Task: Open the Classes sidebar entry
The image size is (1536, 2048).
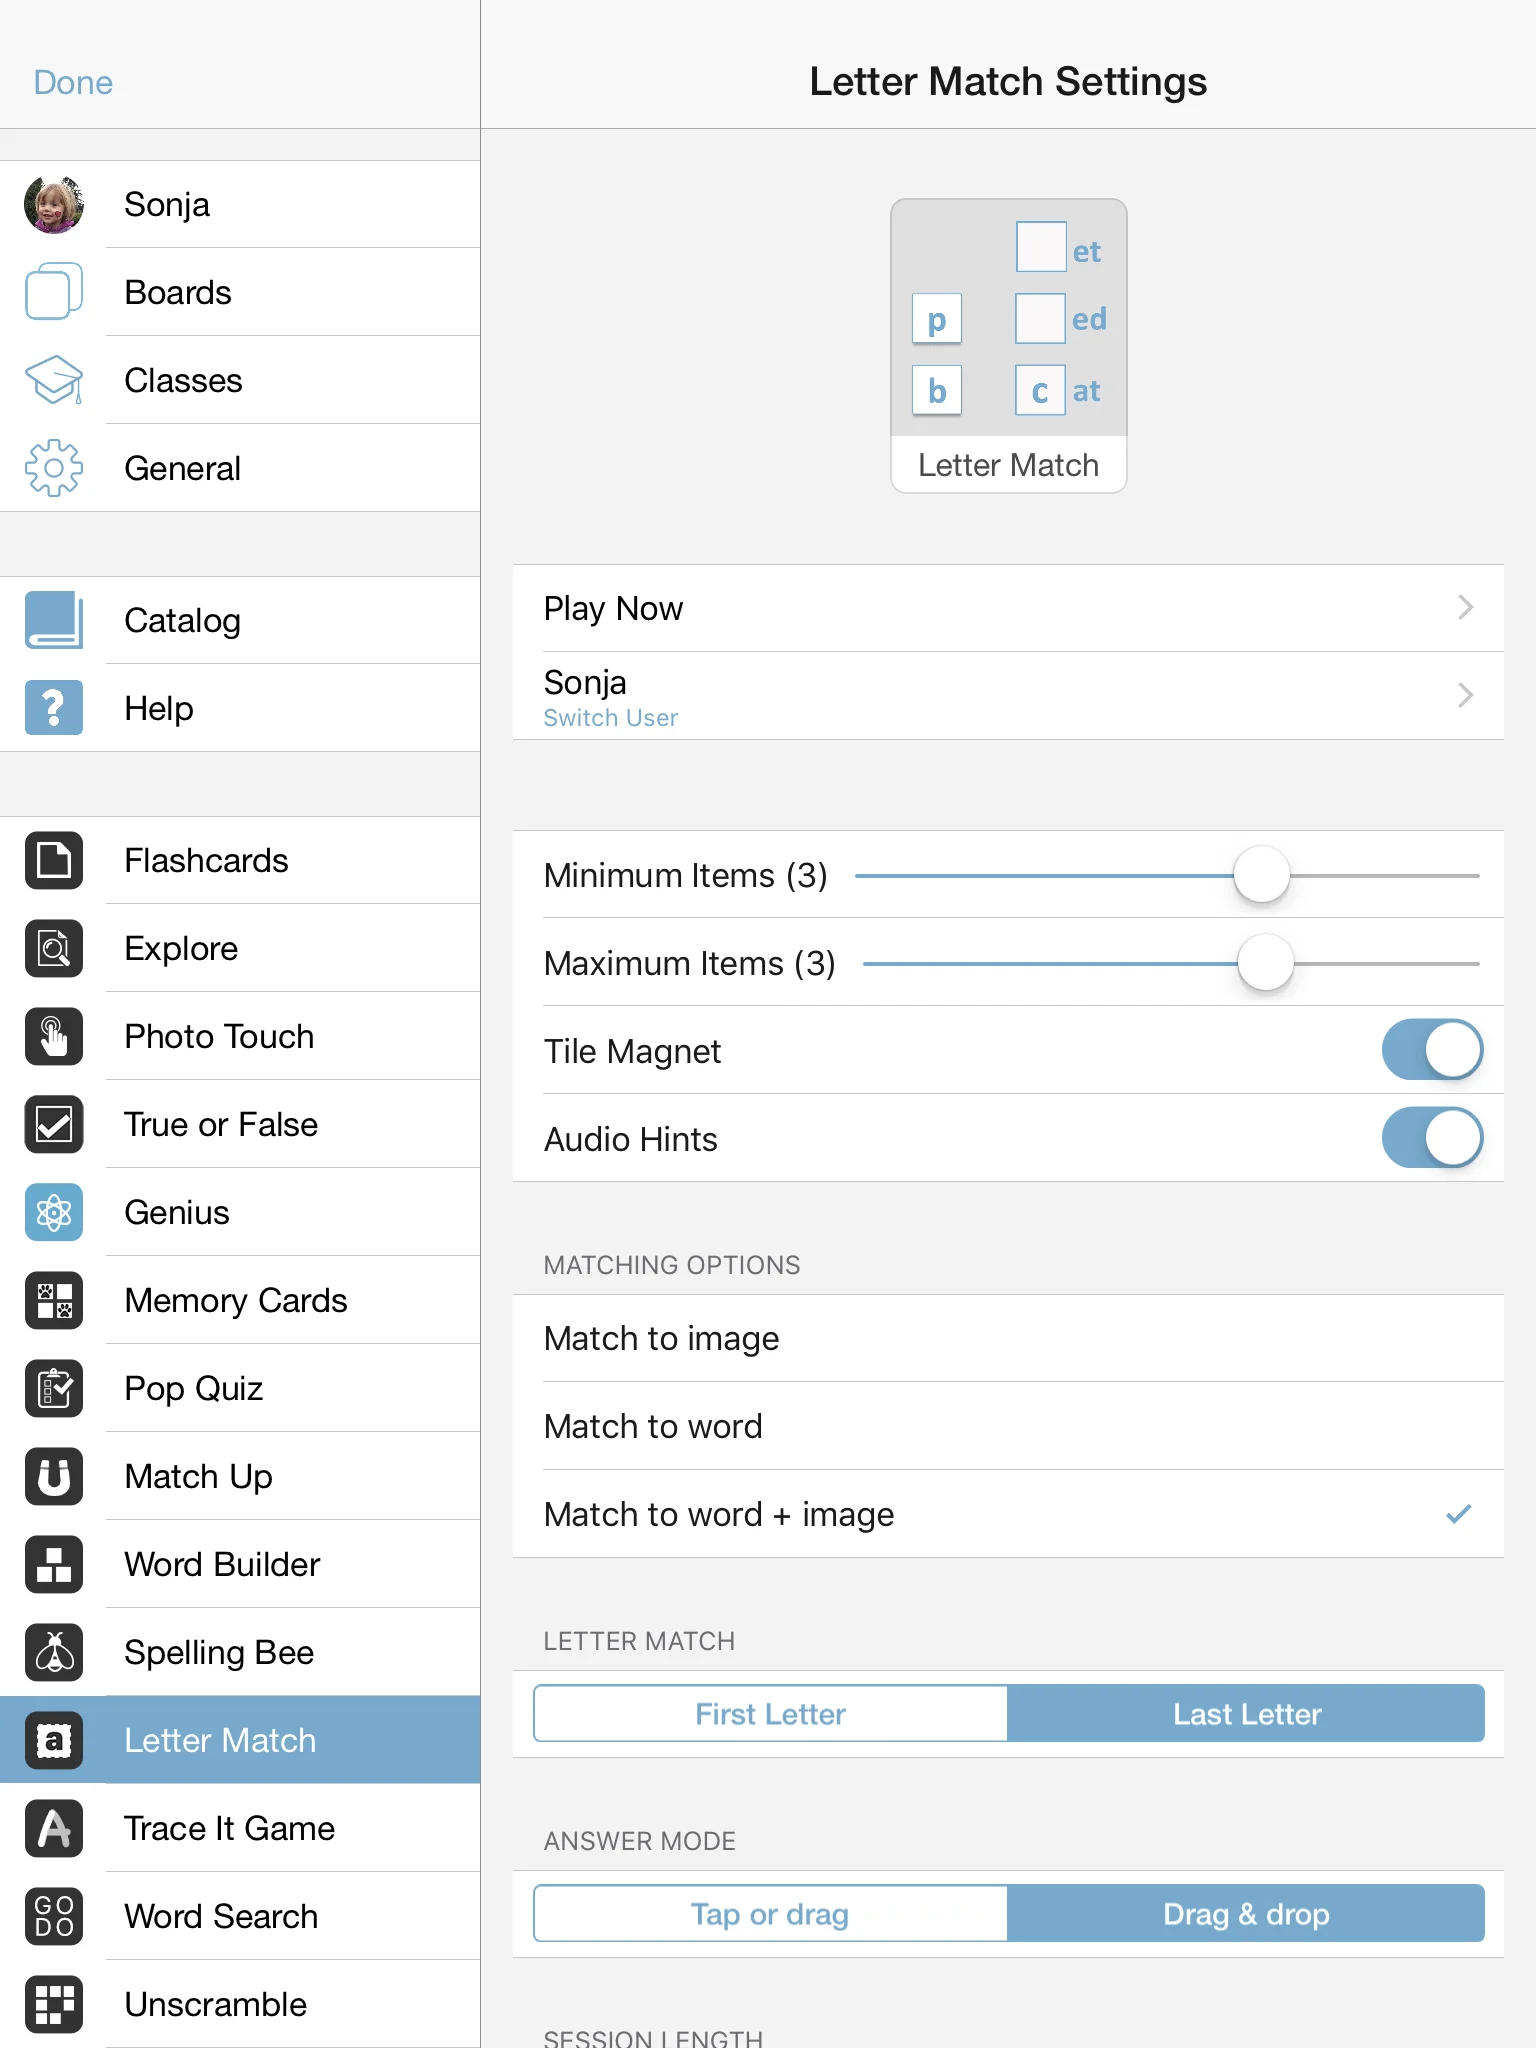Action: point(240,380)
